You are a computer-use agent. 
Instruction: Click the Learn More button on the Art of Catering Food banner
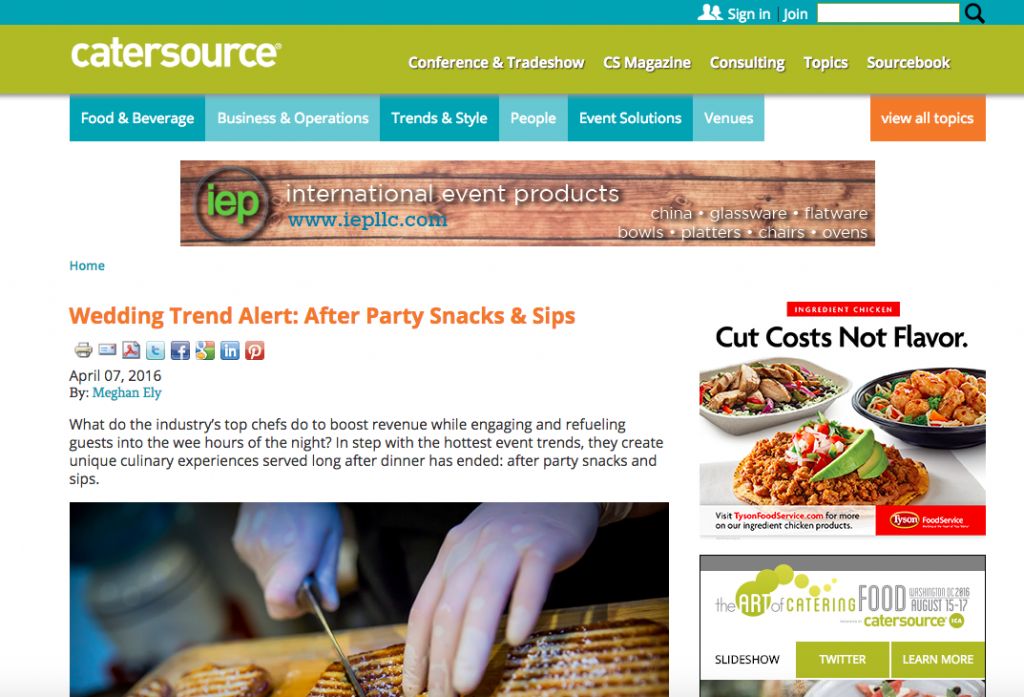(938, 660)
